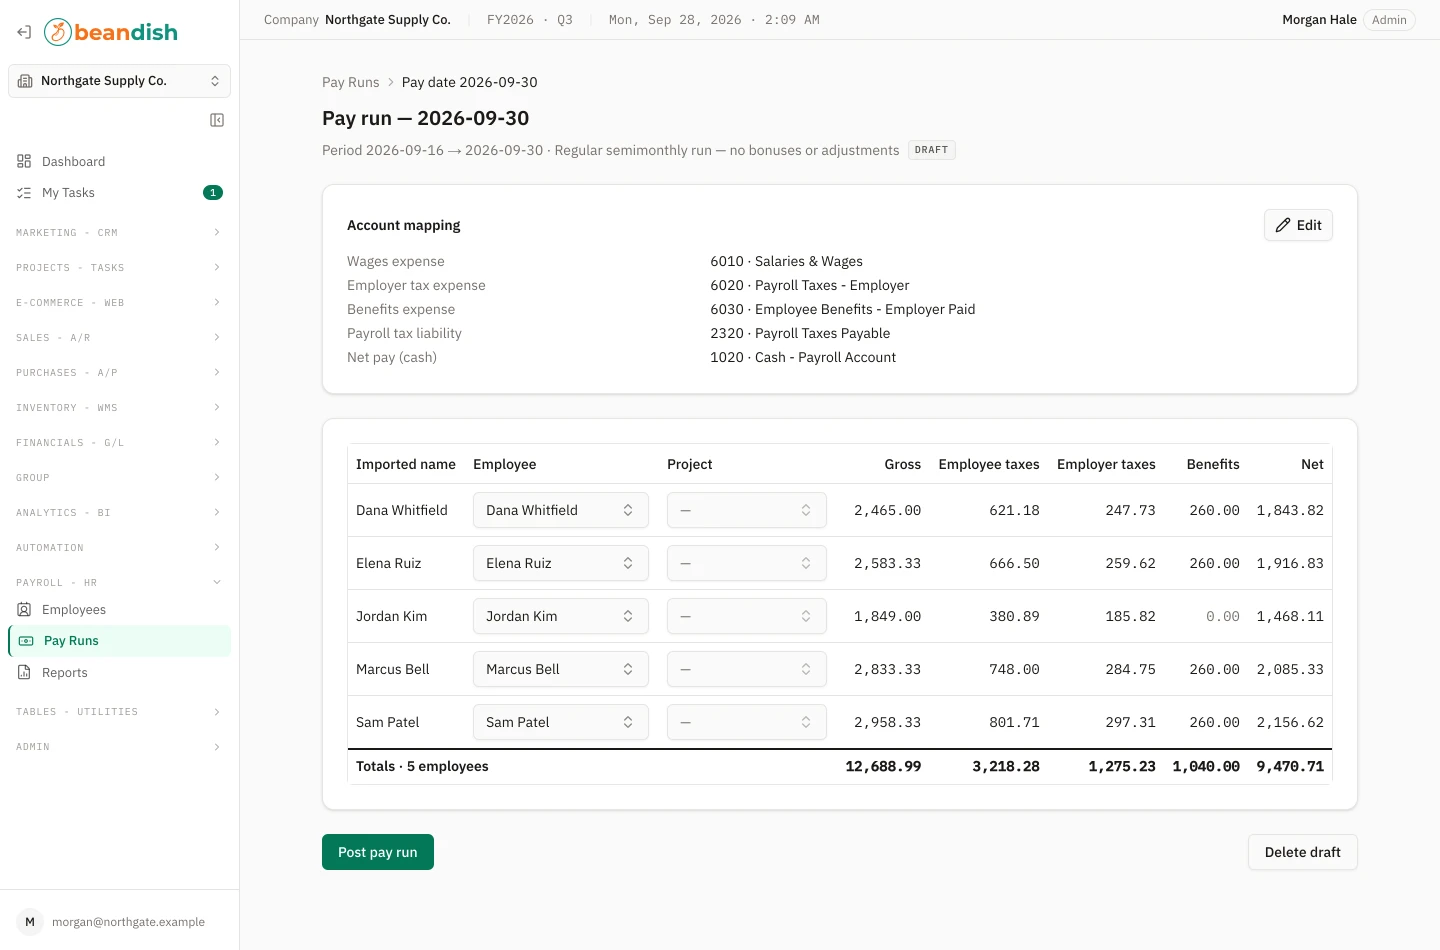This screenshot has height=950, width=1440.
Task: Click the Reports document icon
Action: 24,673
